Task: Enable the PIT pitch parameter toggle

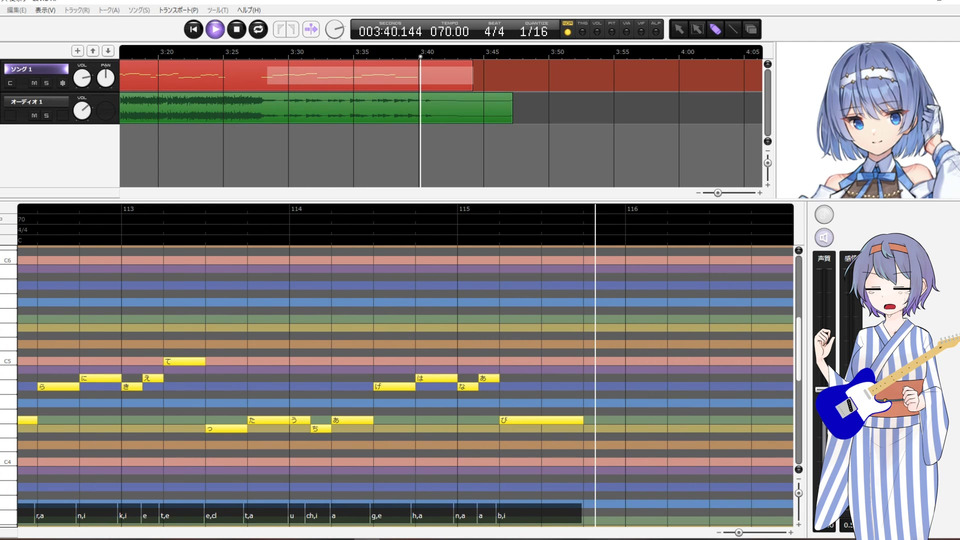Action: tap(612, 29)
